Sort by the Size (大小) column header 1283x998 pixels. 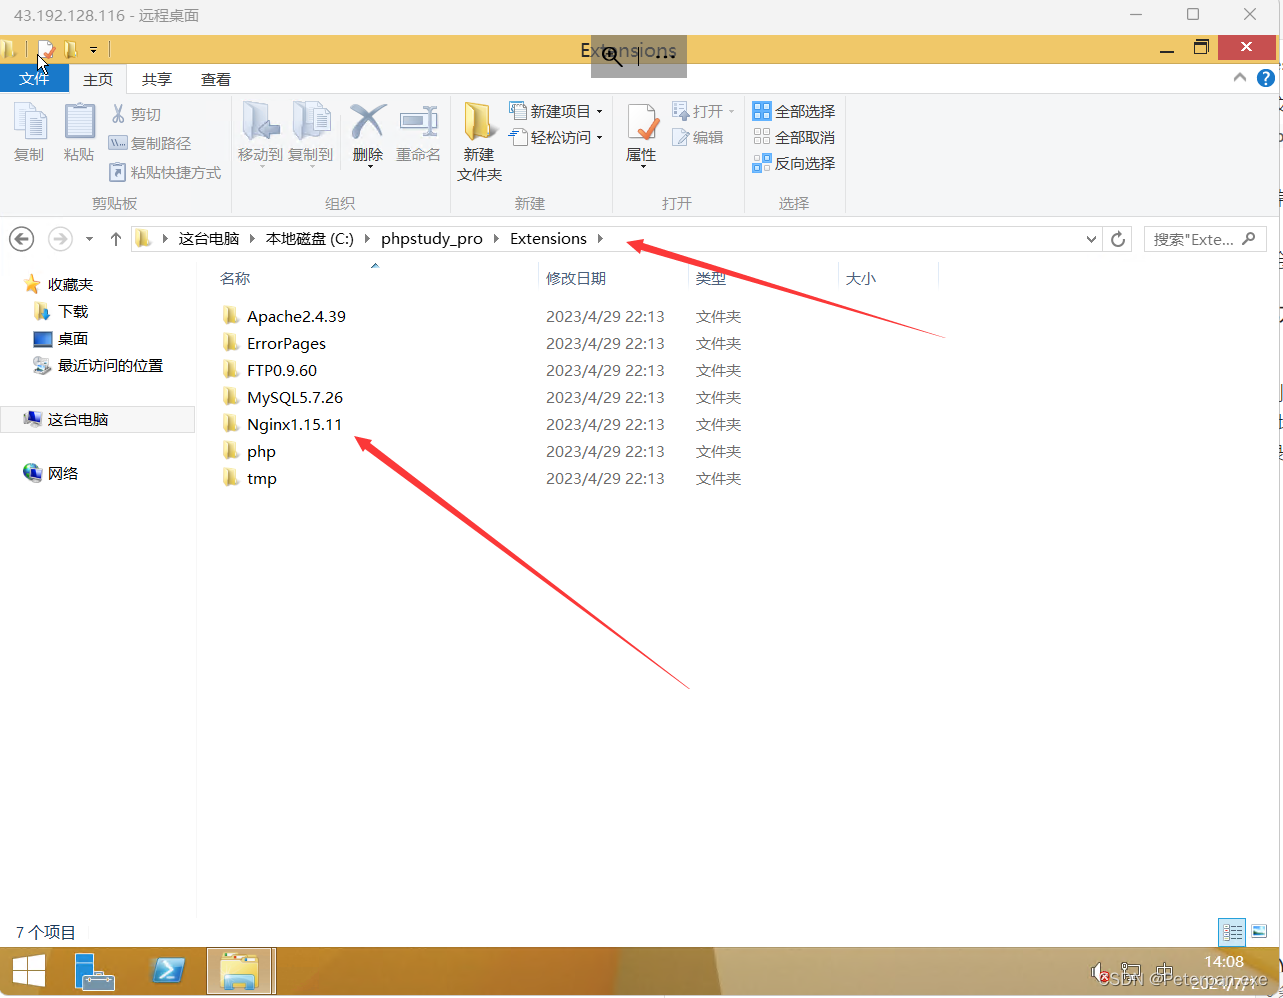tap(861, 279)
